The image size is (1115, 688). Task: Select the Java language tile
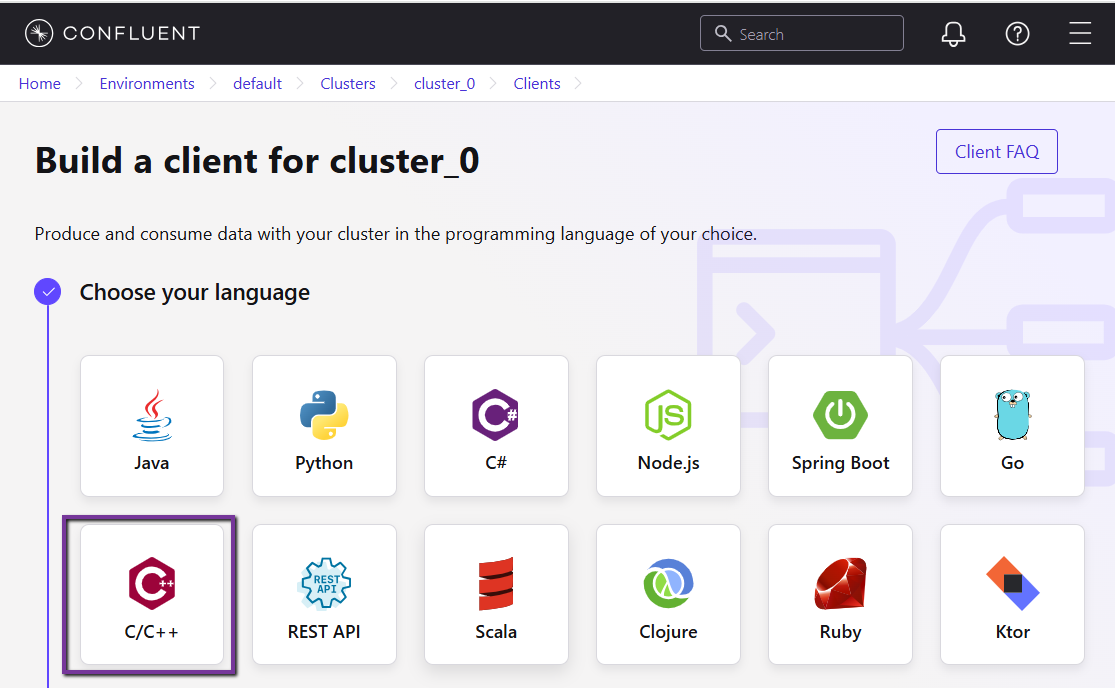tap(152, 426)
